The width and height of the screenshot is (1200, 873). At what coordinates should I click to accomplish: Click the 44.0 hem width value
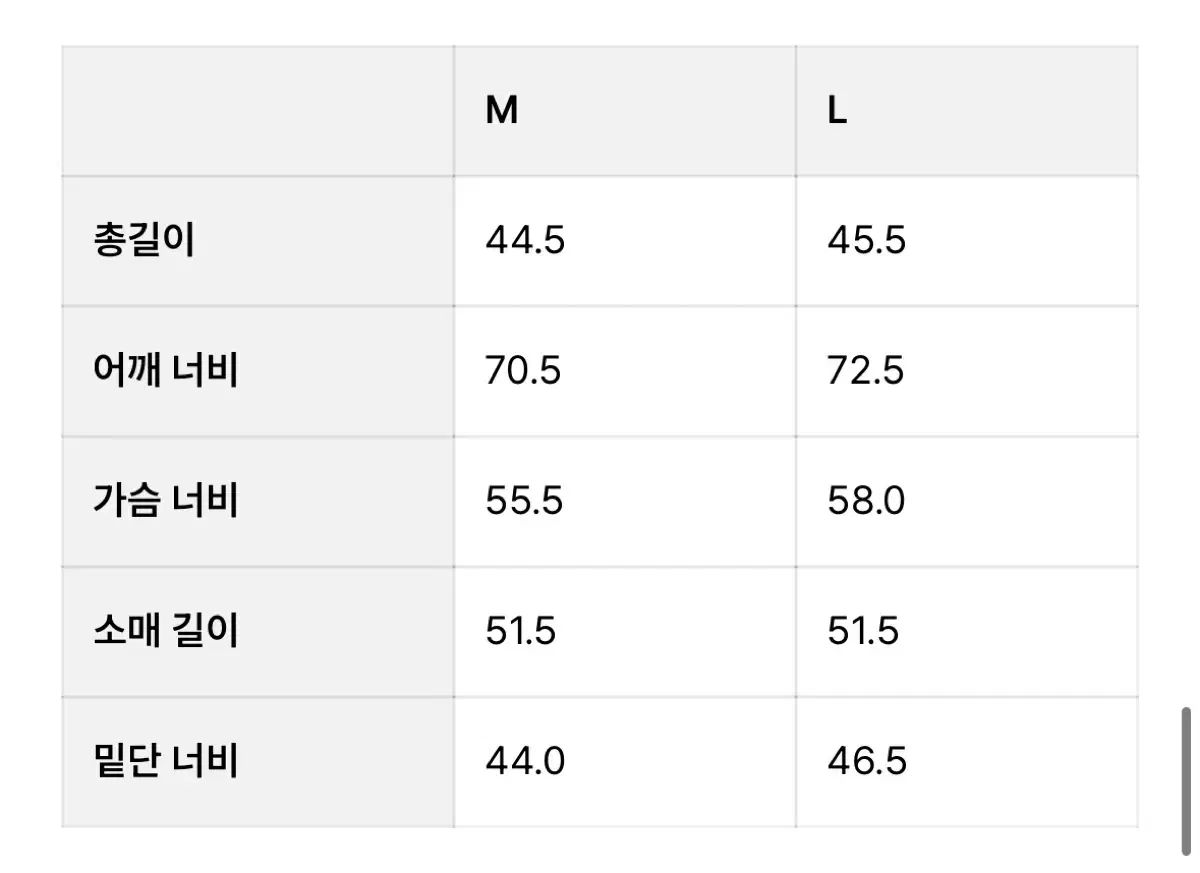click(x=525, y=762)
